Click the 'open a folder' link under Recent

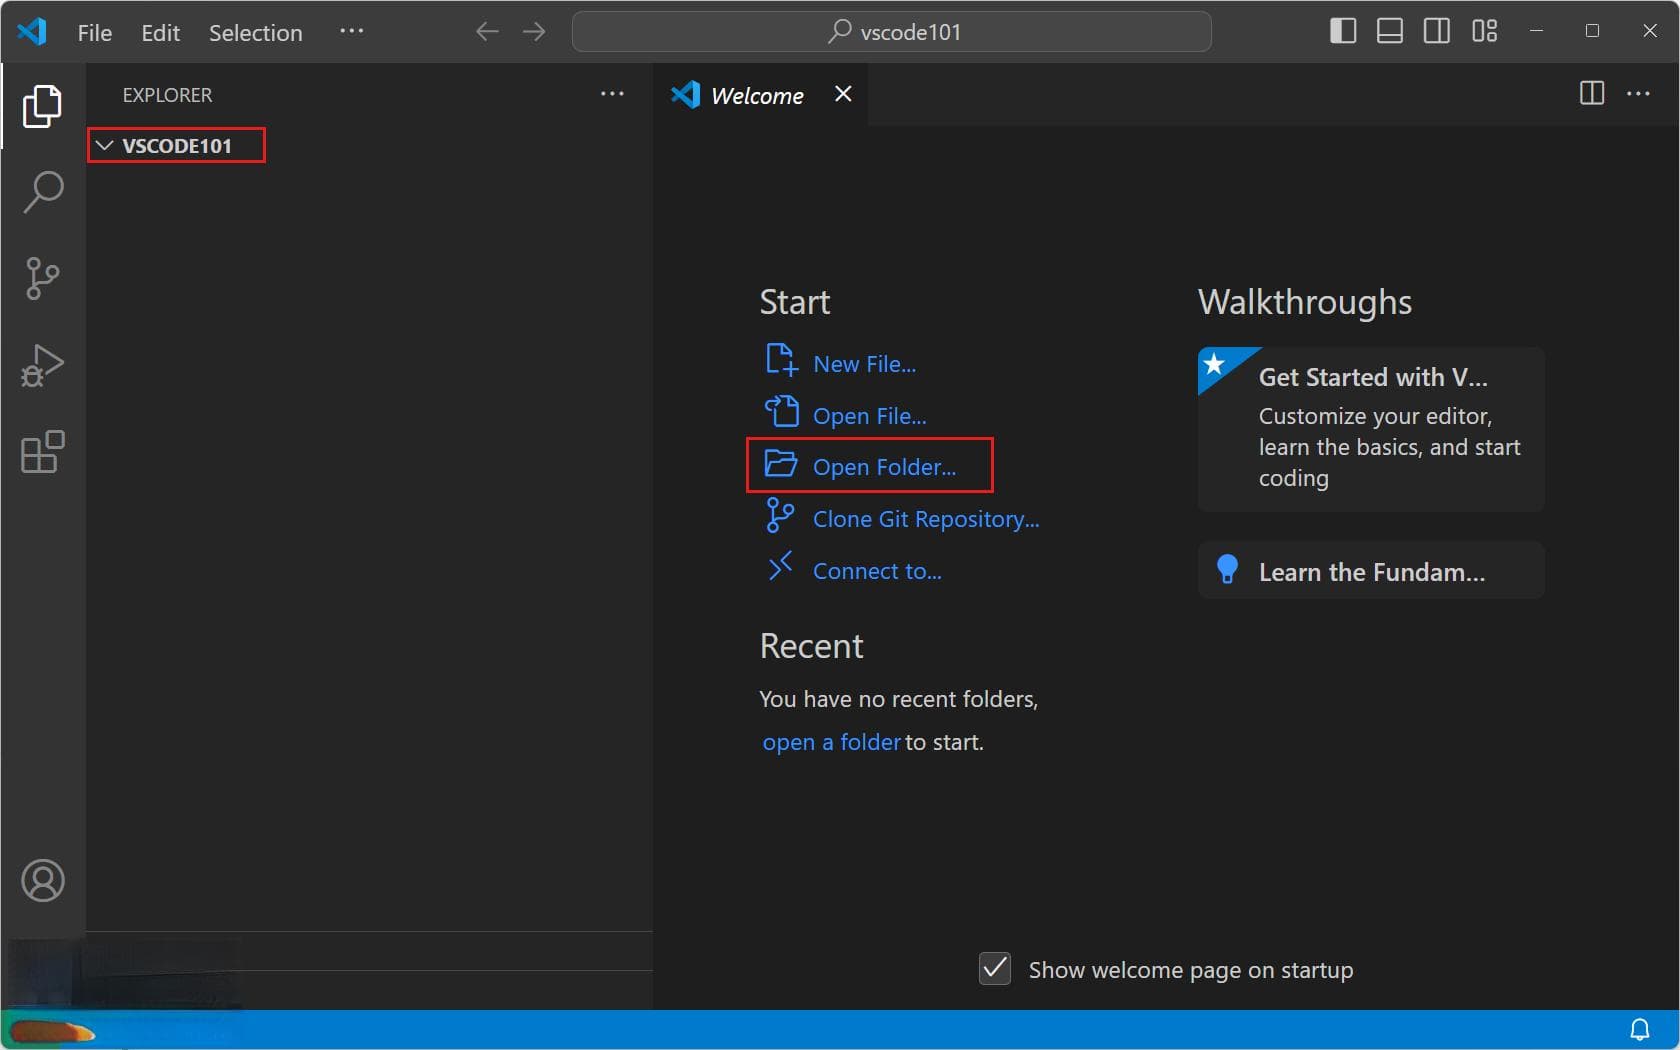point(832,742)
